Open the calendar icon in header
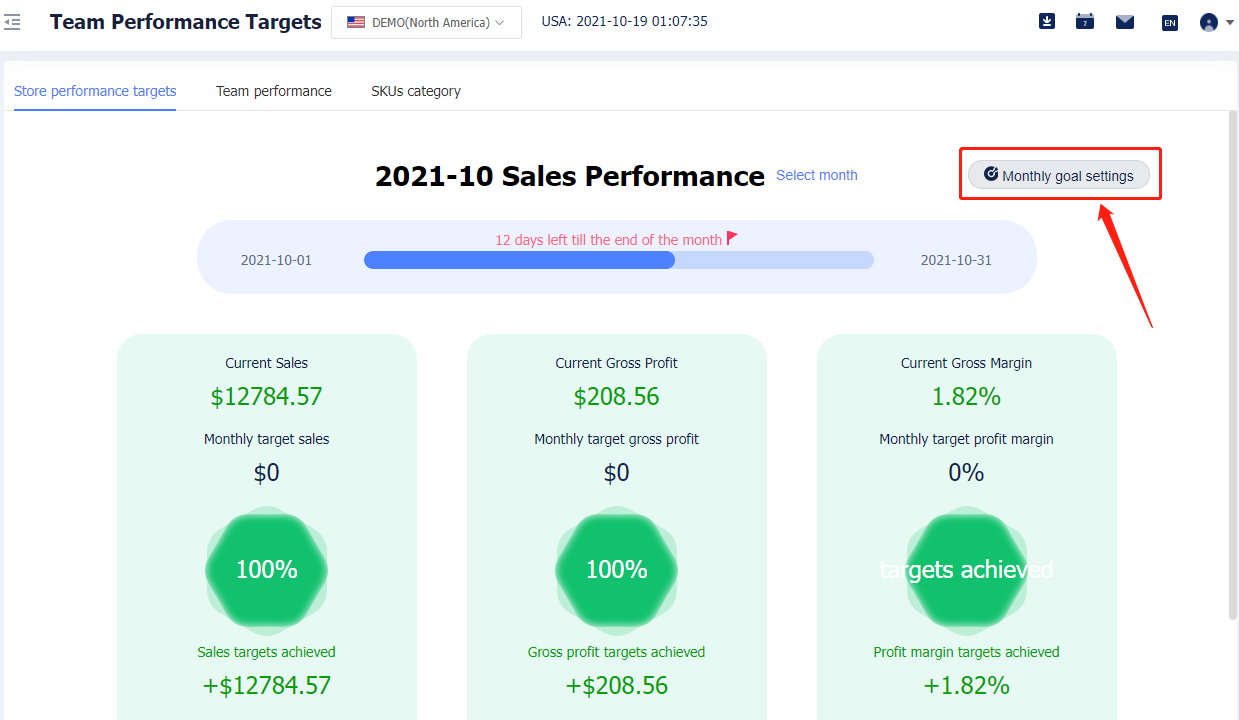This screenshot has height=720, width=1239. (1085, 21)
